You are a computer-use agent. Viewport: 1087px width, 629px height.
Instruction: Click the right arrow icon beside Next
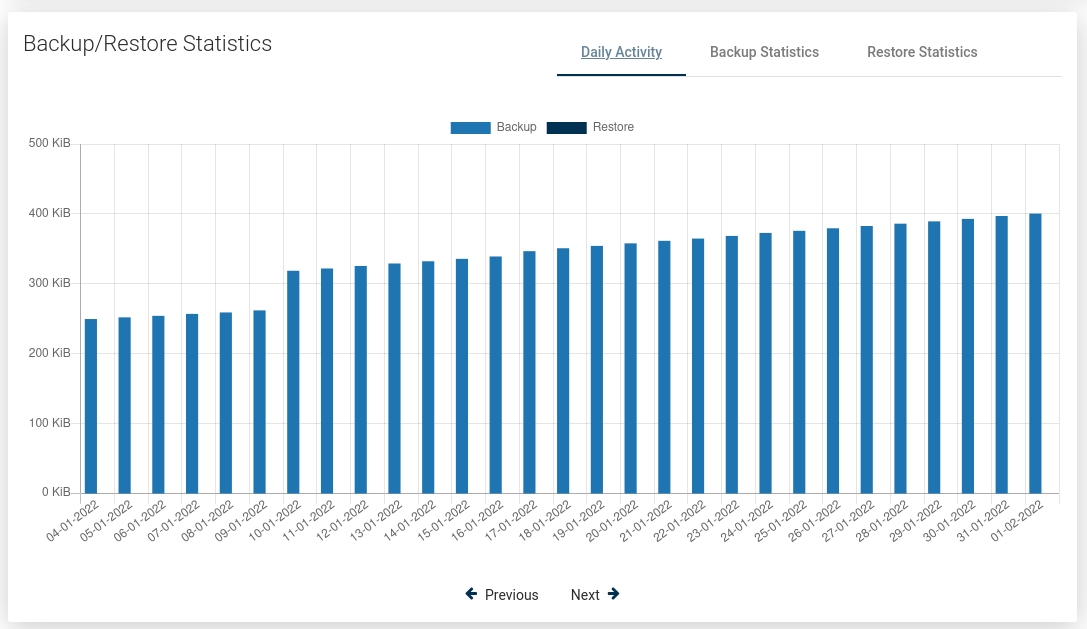click(613, 594)
